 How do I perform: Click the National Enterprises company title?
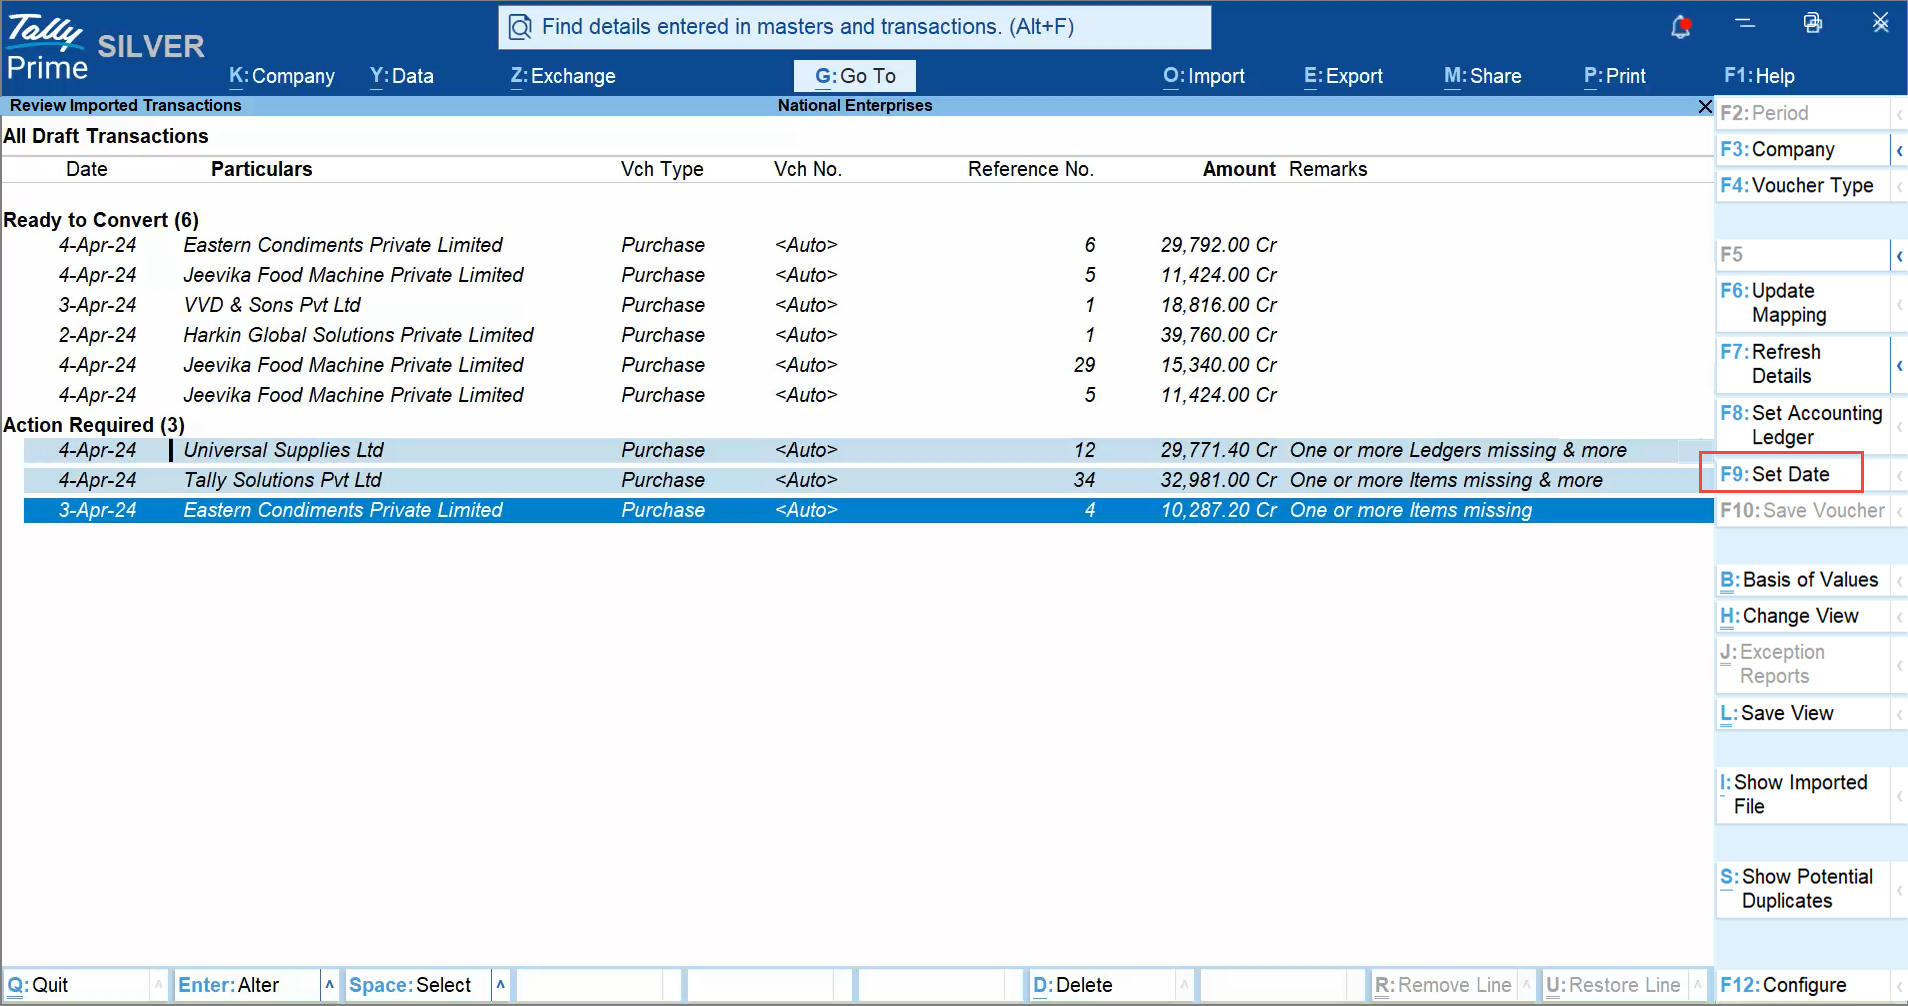(x=855, y=106)
